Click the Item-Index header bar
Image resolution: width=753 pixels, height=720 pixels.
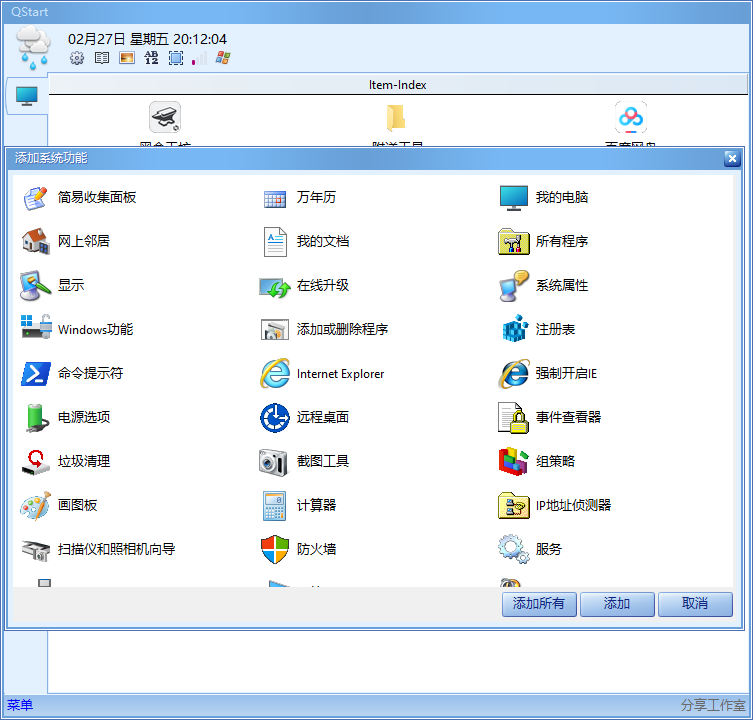click(x=398, y=85)
